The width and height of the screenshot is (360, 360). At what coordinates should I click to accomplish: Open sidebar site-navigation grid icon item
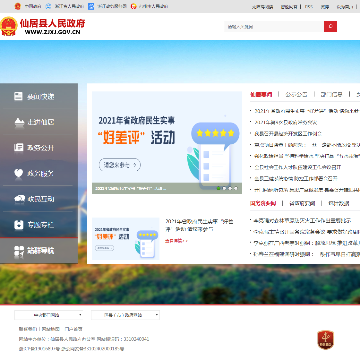(x=39, y=250)
